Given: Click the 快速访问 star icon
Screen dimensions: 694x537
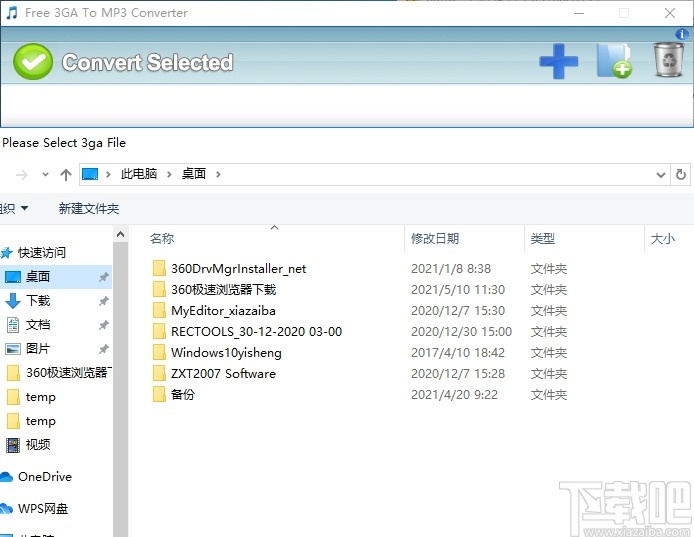Looking at the screenshot, I should click(x=7, y=253).
